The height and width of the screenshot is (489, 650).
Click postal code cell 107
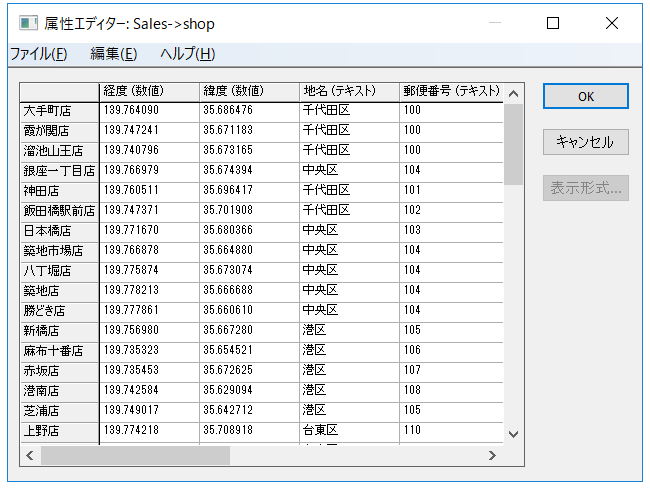pyautogui.click(x=451, y=372)
